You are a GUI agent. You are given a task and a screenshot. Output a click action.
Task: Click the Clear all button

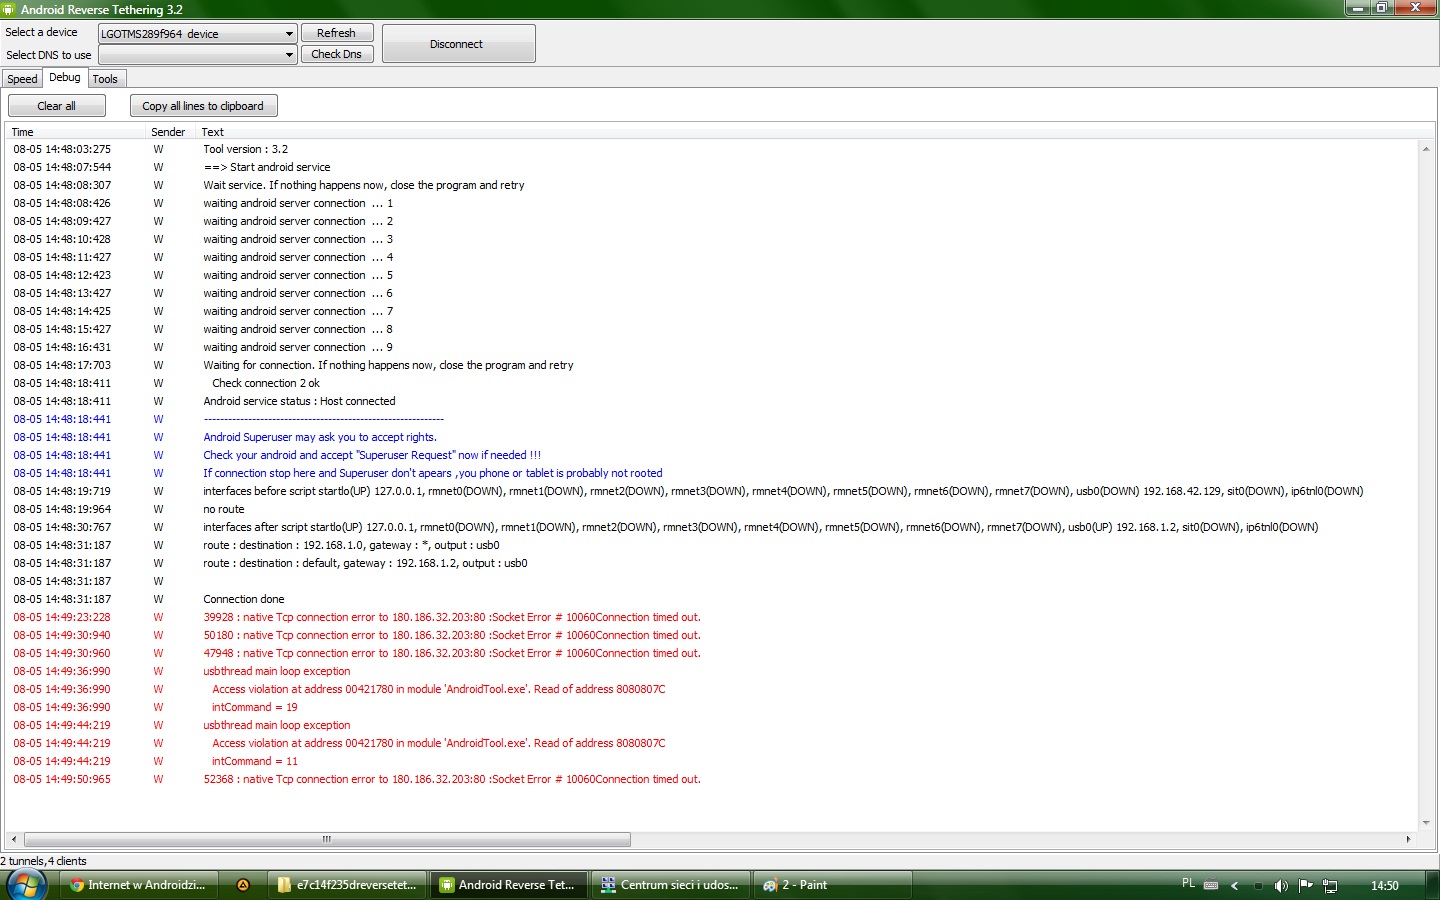pyautogui.click(x=56, y=106)
